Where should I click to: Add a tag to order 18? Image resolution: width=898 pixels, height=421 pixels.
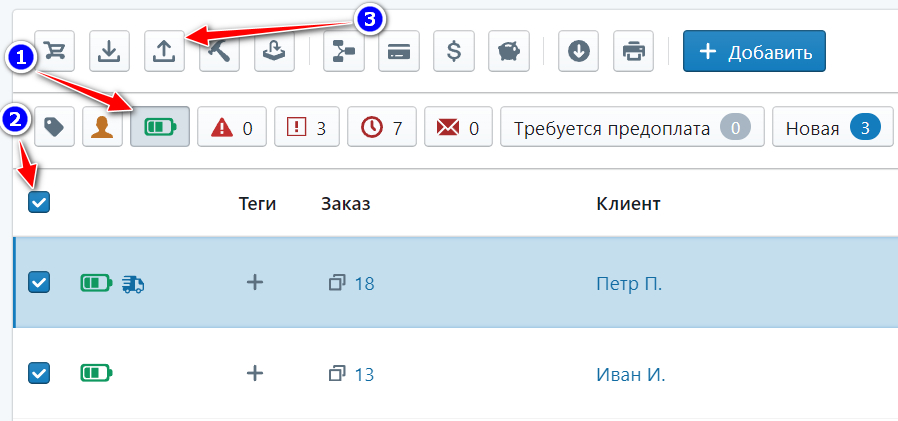click(x=255, y=283)
